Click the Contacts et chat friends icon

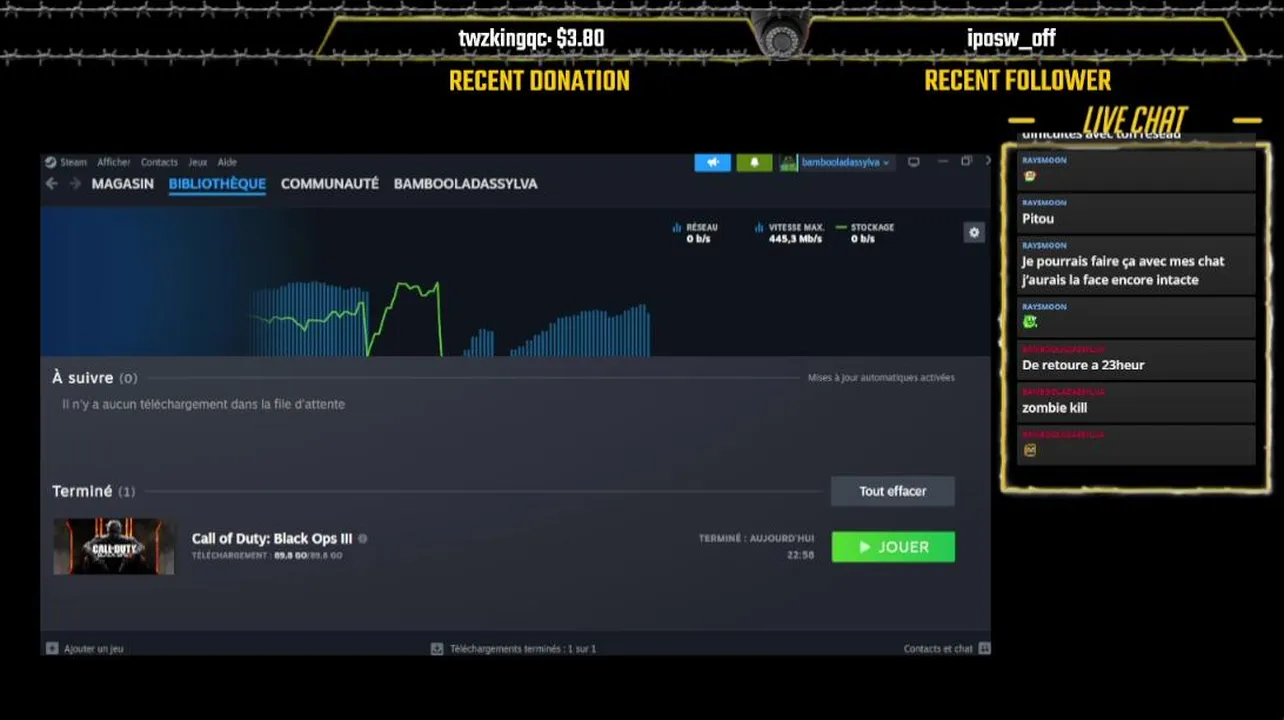click(x=984, y=649)
